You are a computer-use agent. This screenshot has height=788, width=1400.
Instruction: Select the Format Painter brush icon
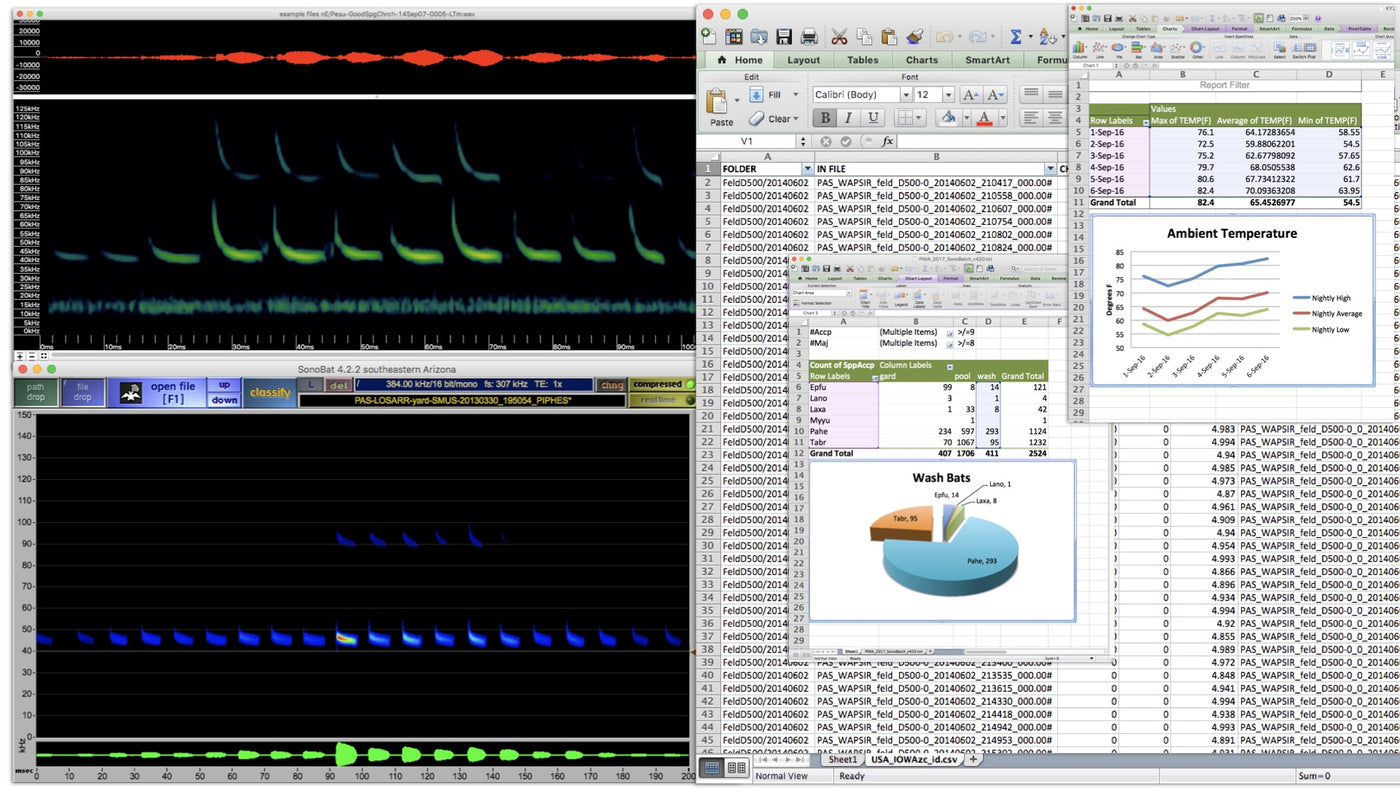pos(914,37)
